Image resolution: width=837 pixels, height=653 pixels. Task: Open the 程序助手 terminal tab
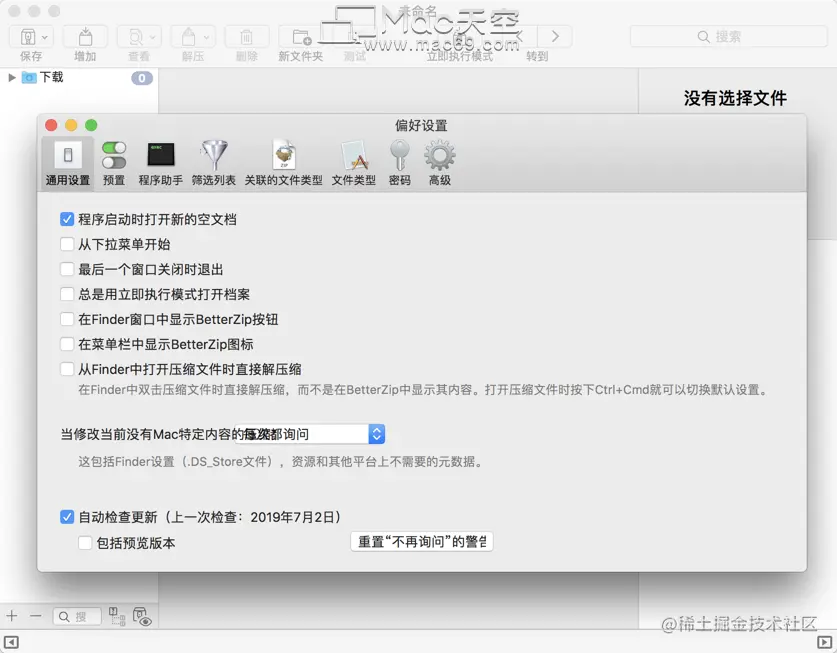click(161, 163)
